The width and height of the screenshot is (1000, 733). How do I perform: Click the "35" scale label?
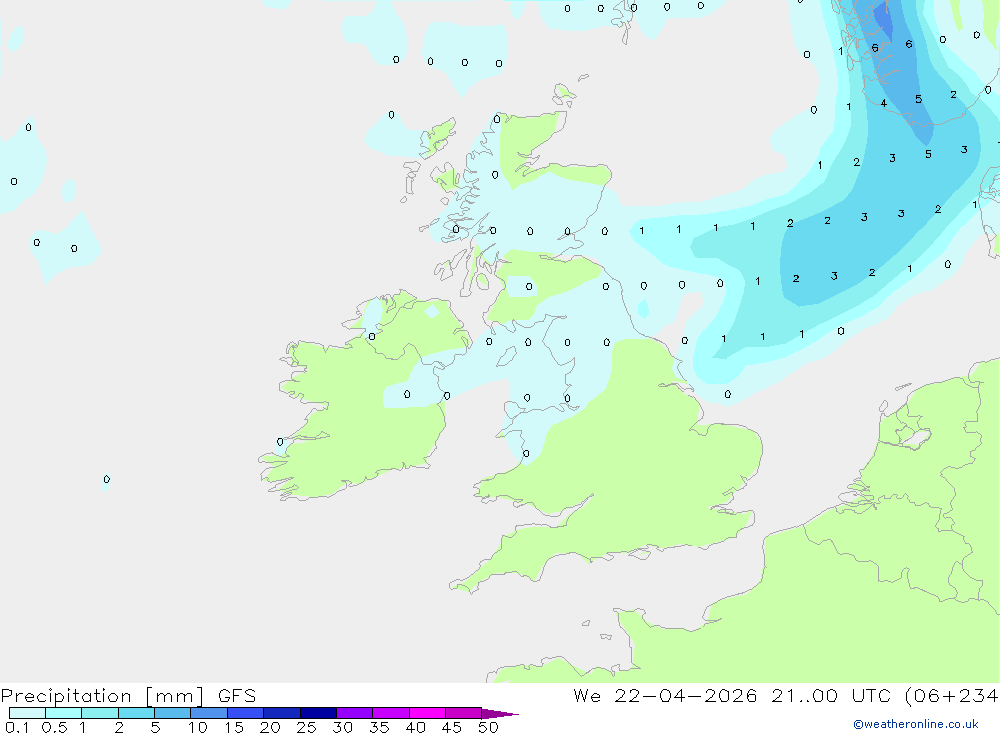(x=379, y=727)
